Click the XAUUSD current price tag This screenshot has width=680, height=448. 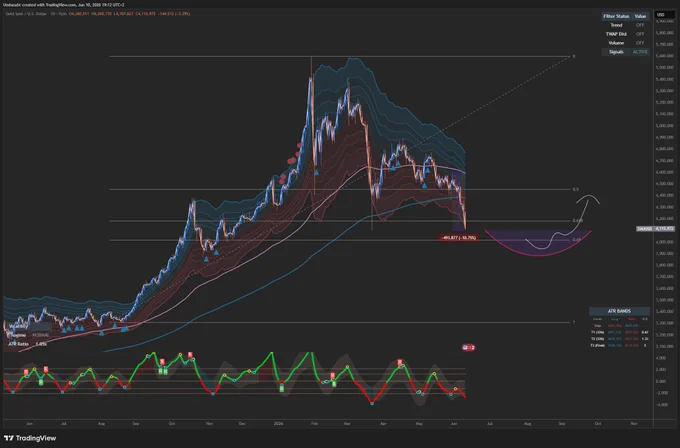[x=655, y=229]
